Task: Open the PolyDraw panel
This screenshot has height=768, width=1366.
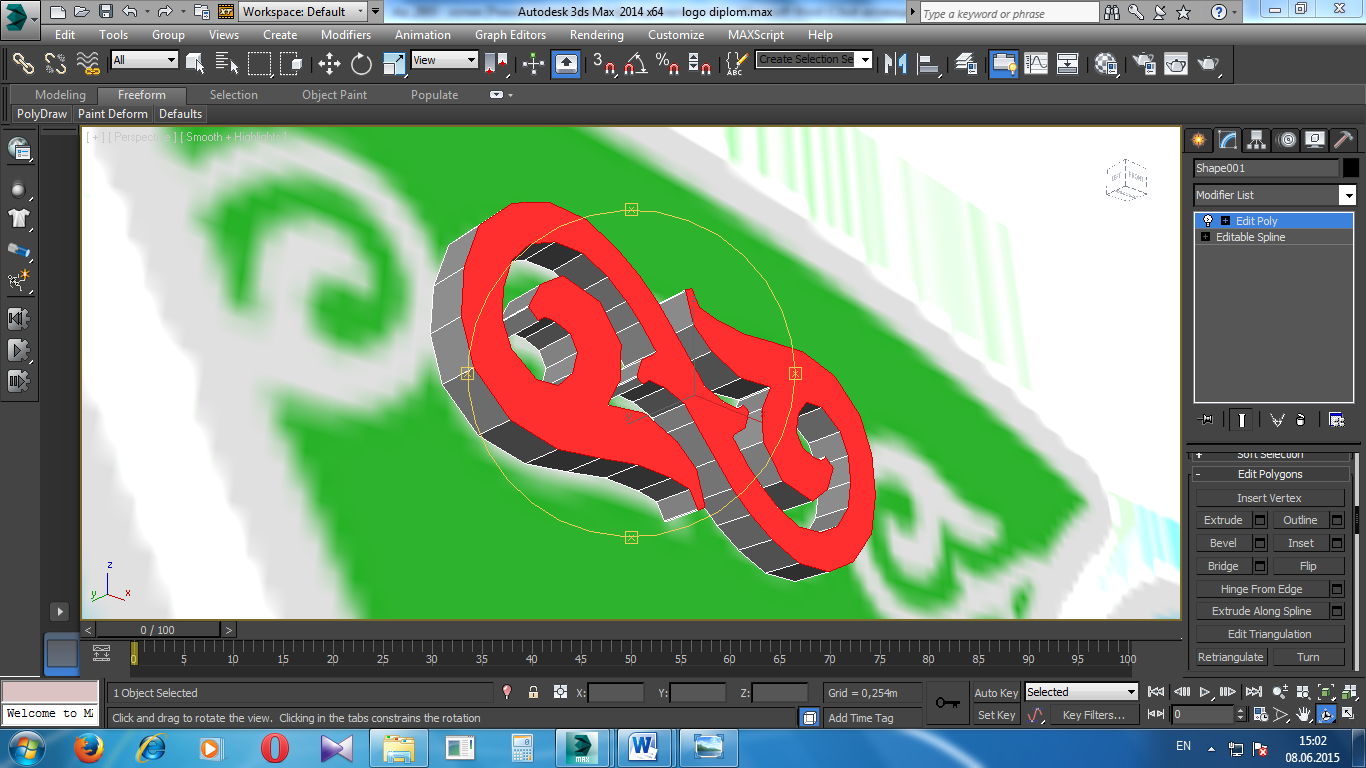Action: (42, 114)
